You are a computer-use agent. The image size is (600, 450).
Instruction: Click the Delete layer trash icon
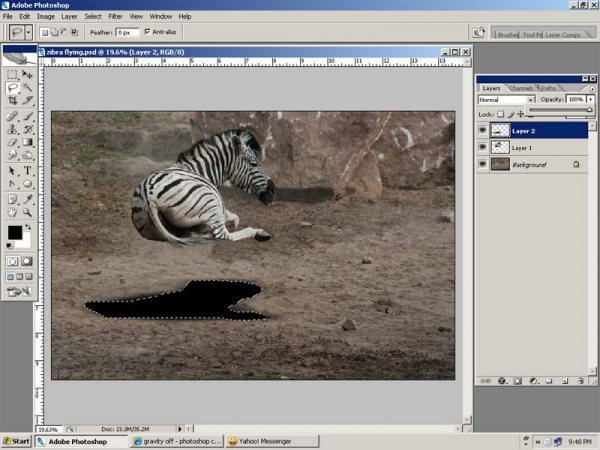[x=581, y=381]
